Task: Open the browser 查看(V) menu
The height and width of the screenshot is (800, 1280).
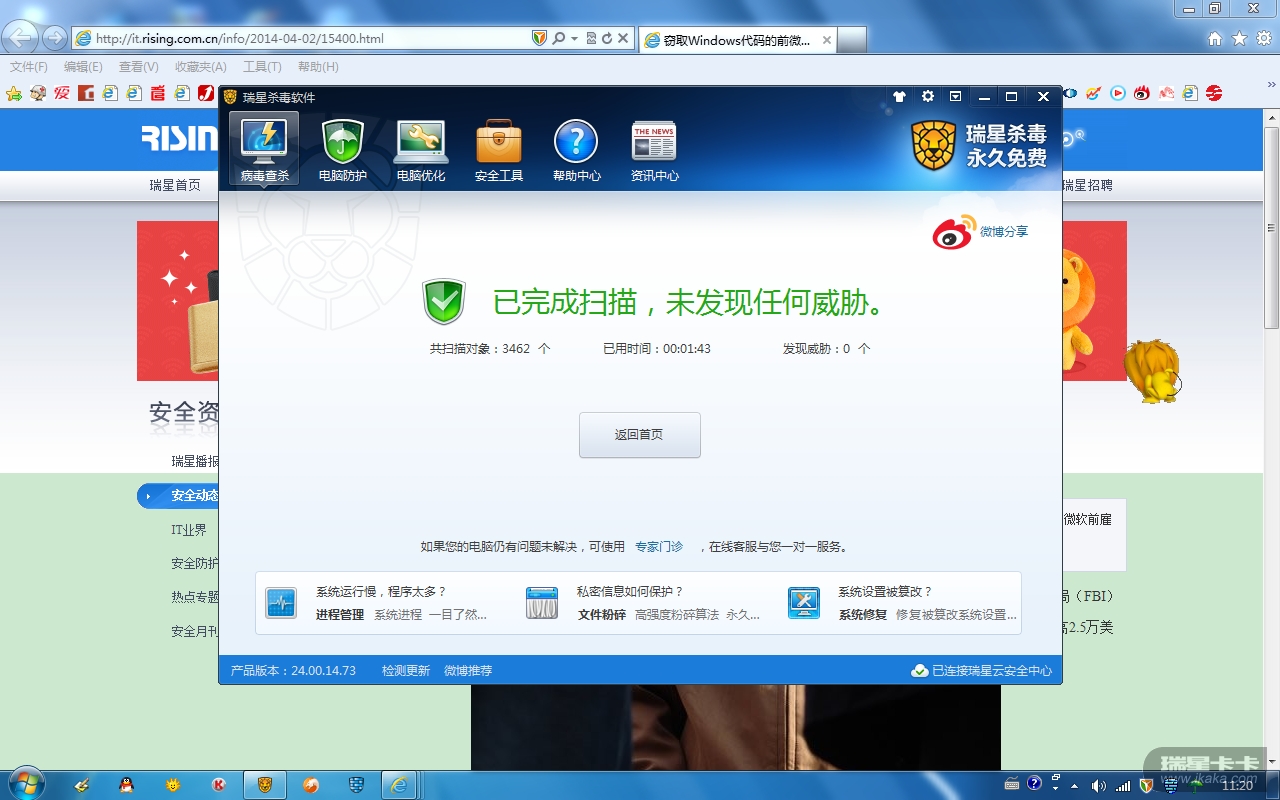Action: coord(139,67)
